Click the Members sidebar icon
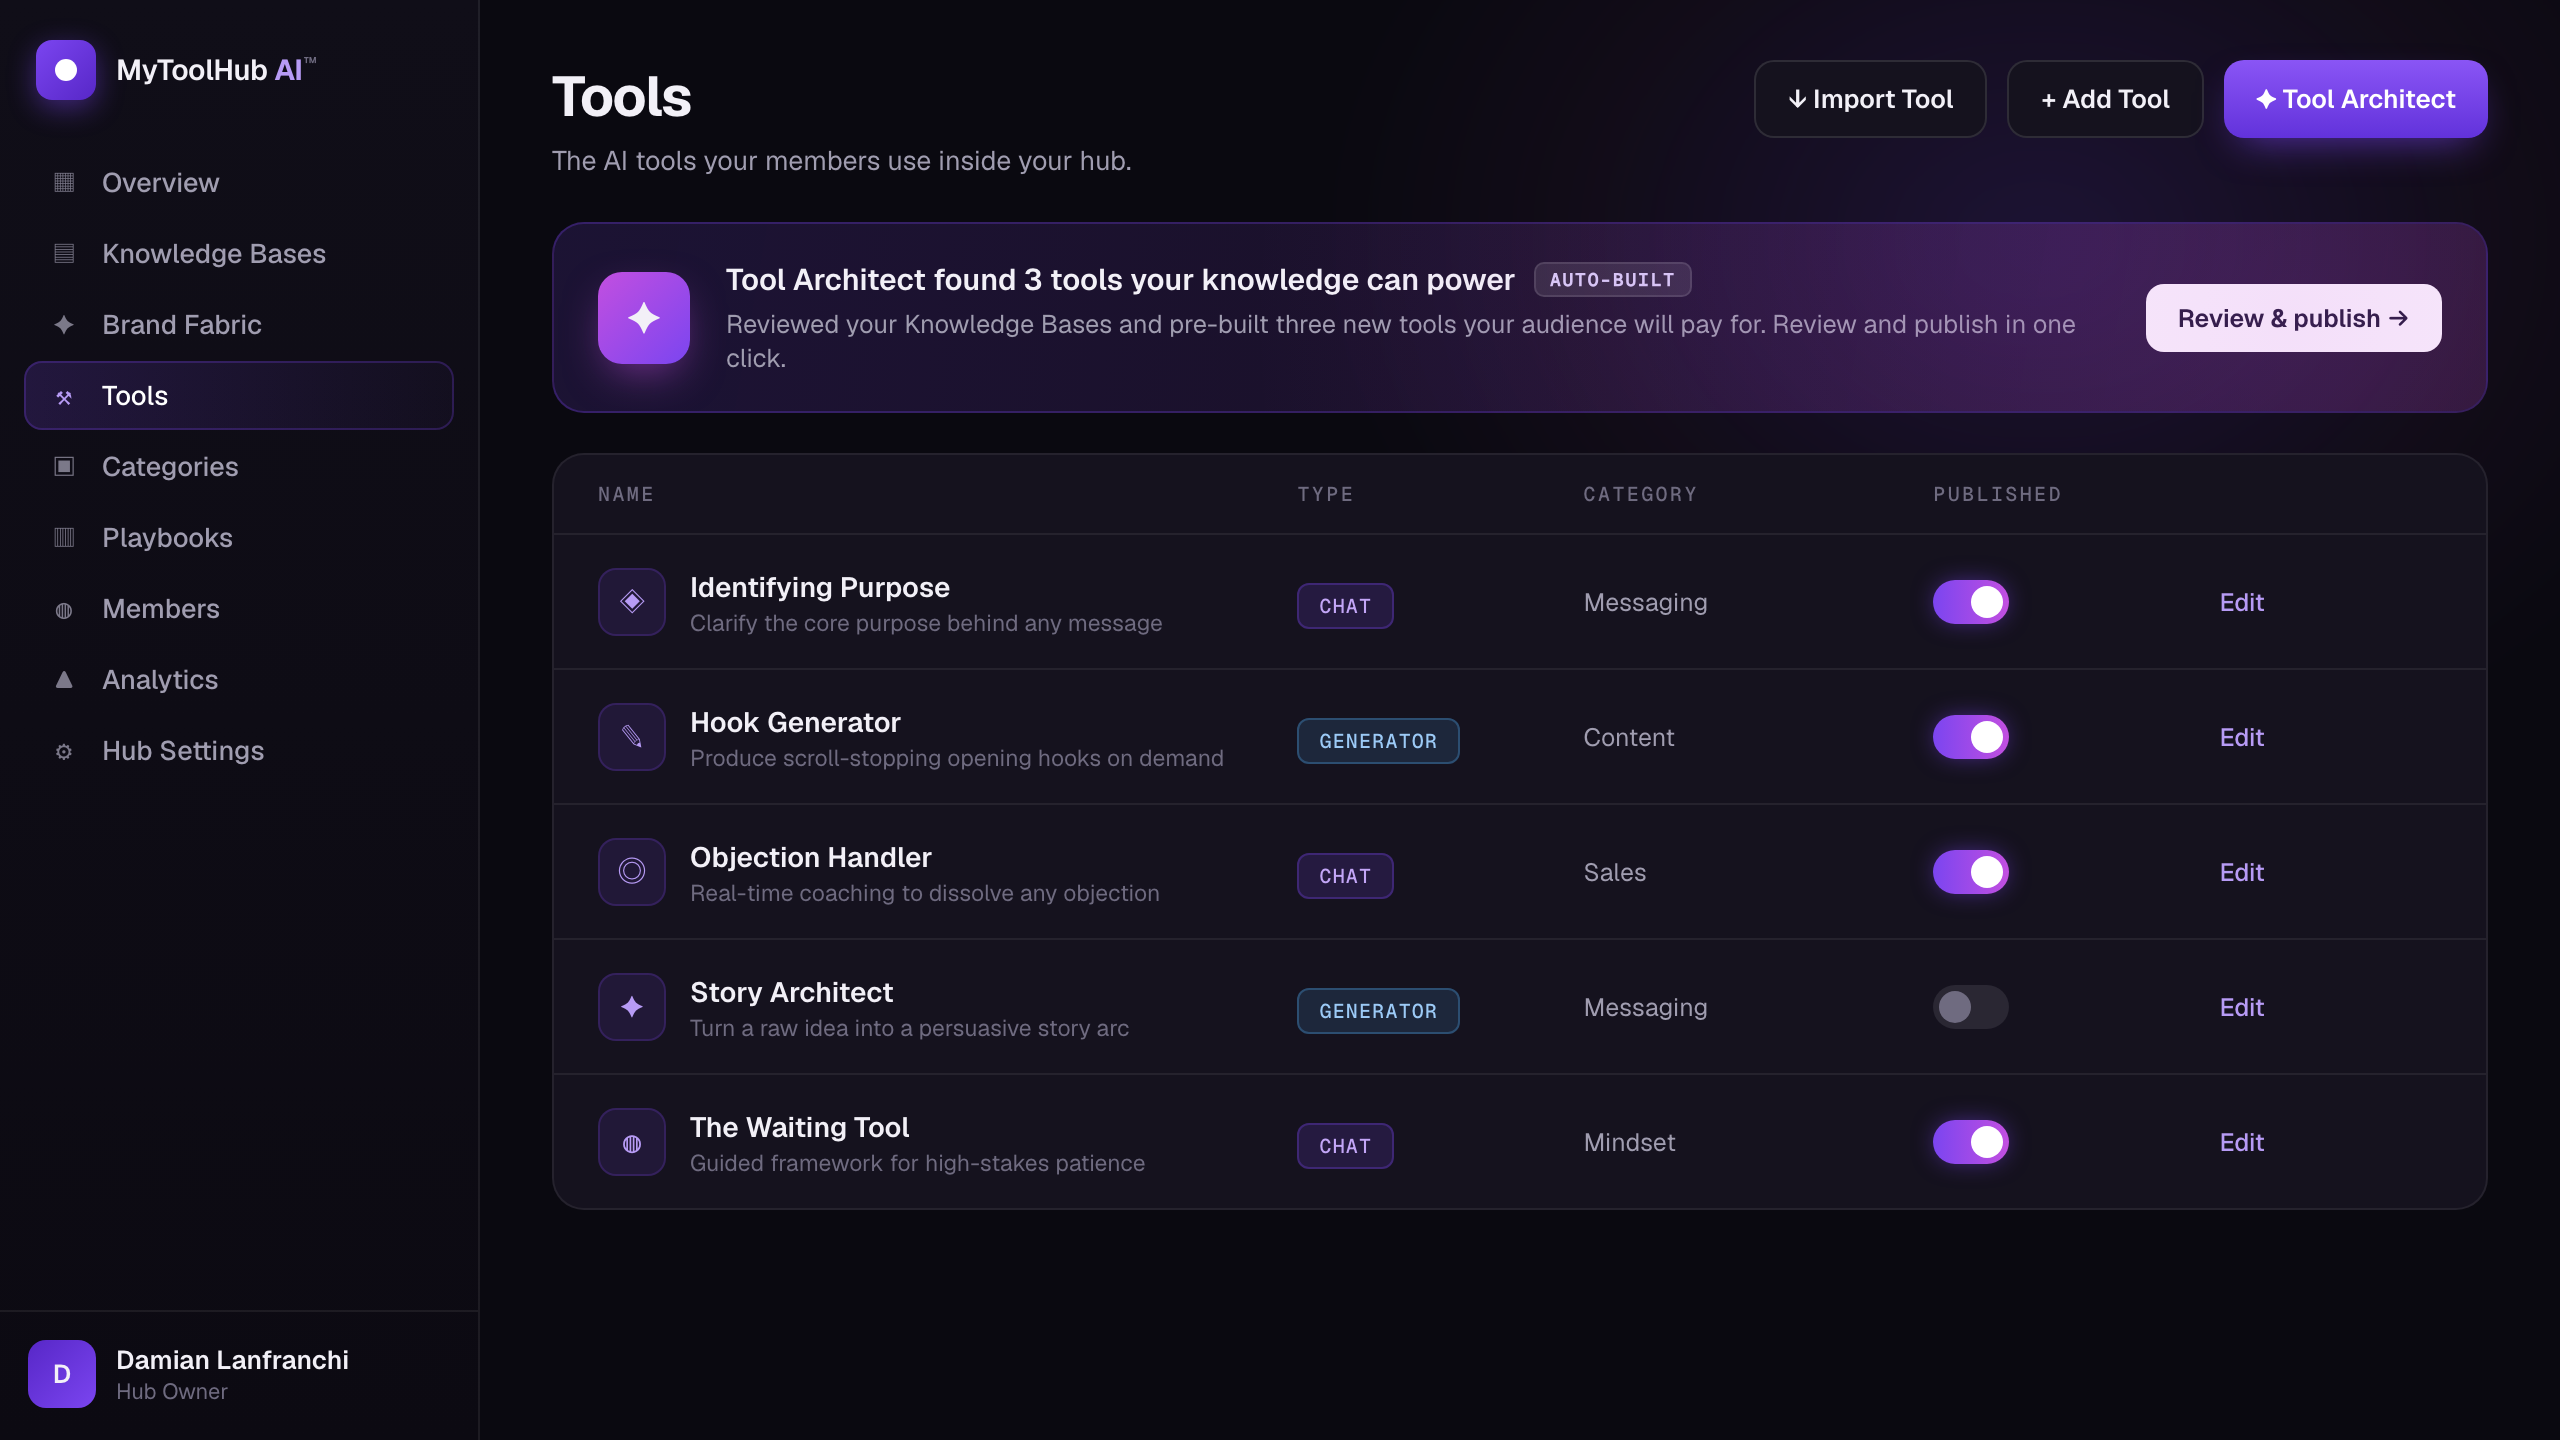Viewport: 2560px width, 1440px height. tap(64, 610)
